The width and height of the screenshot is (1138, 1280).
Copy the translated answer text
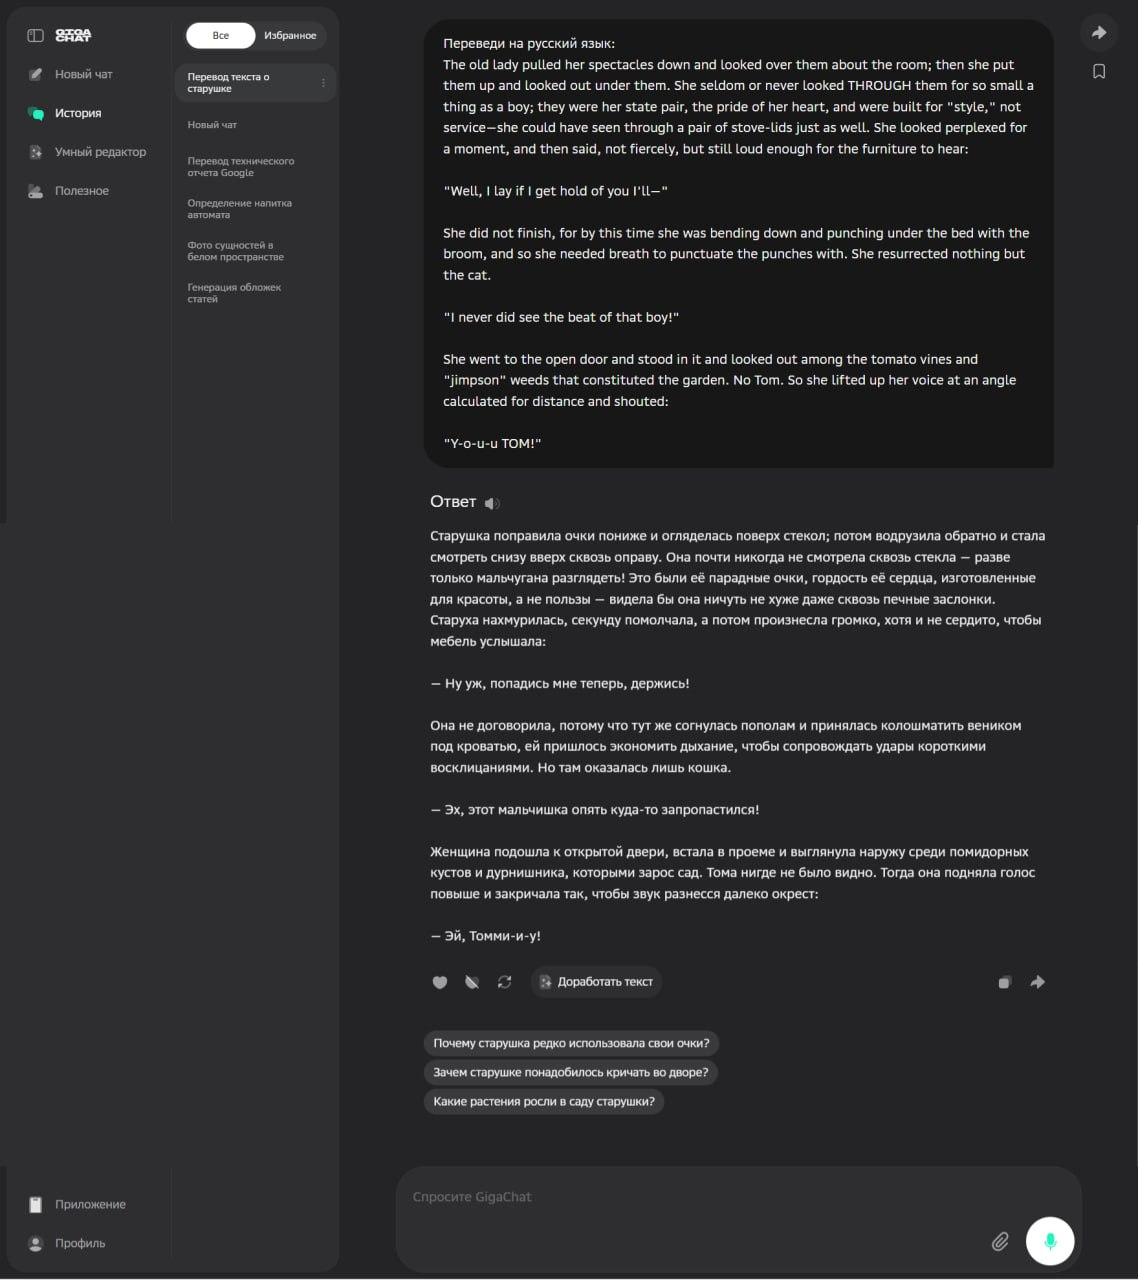[1004, 982]
